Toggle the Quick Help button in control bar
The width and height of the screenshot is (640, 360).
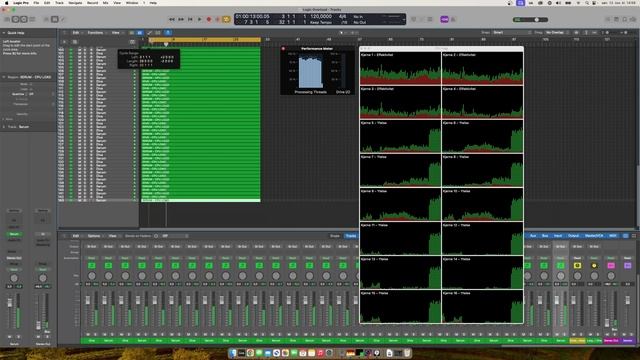tap(24, 19)
